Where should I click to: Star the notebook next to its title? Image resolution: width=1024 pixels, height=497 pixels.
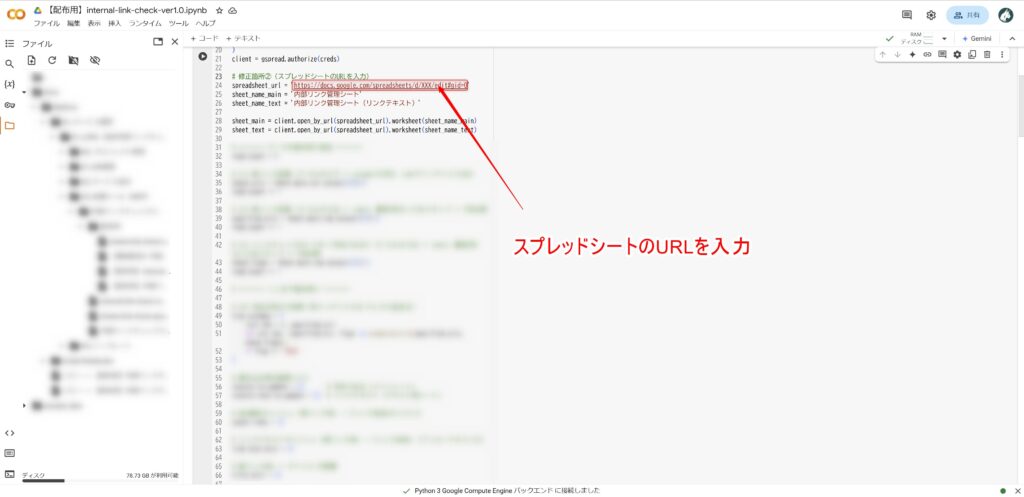(219, 9)
